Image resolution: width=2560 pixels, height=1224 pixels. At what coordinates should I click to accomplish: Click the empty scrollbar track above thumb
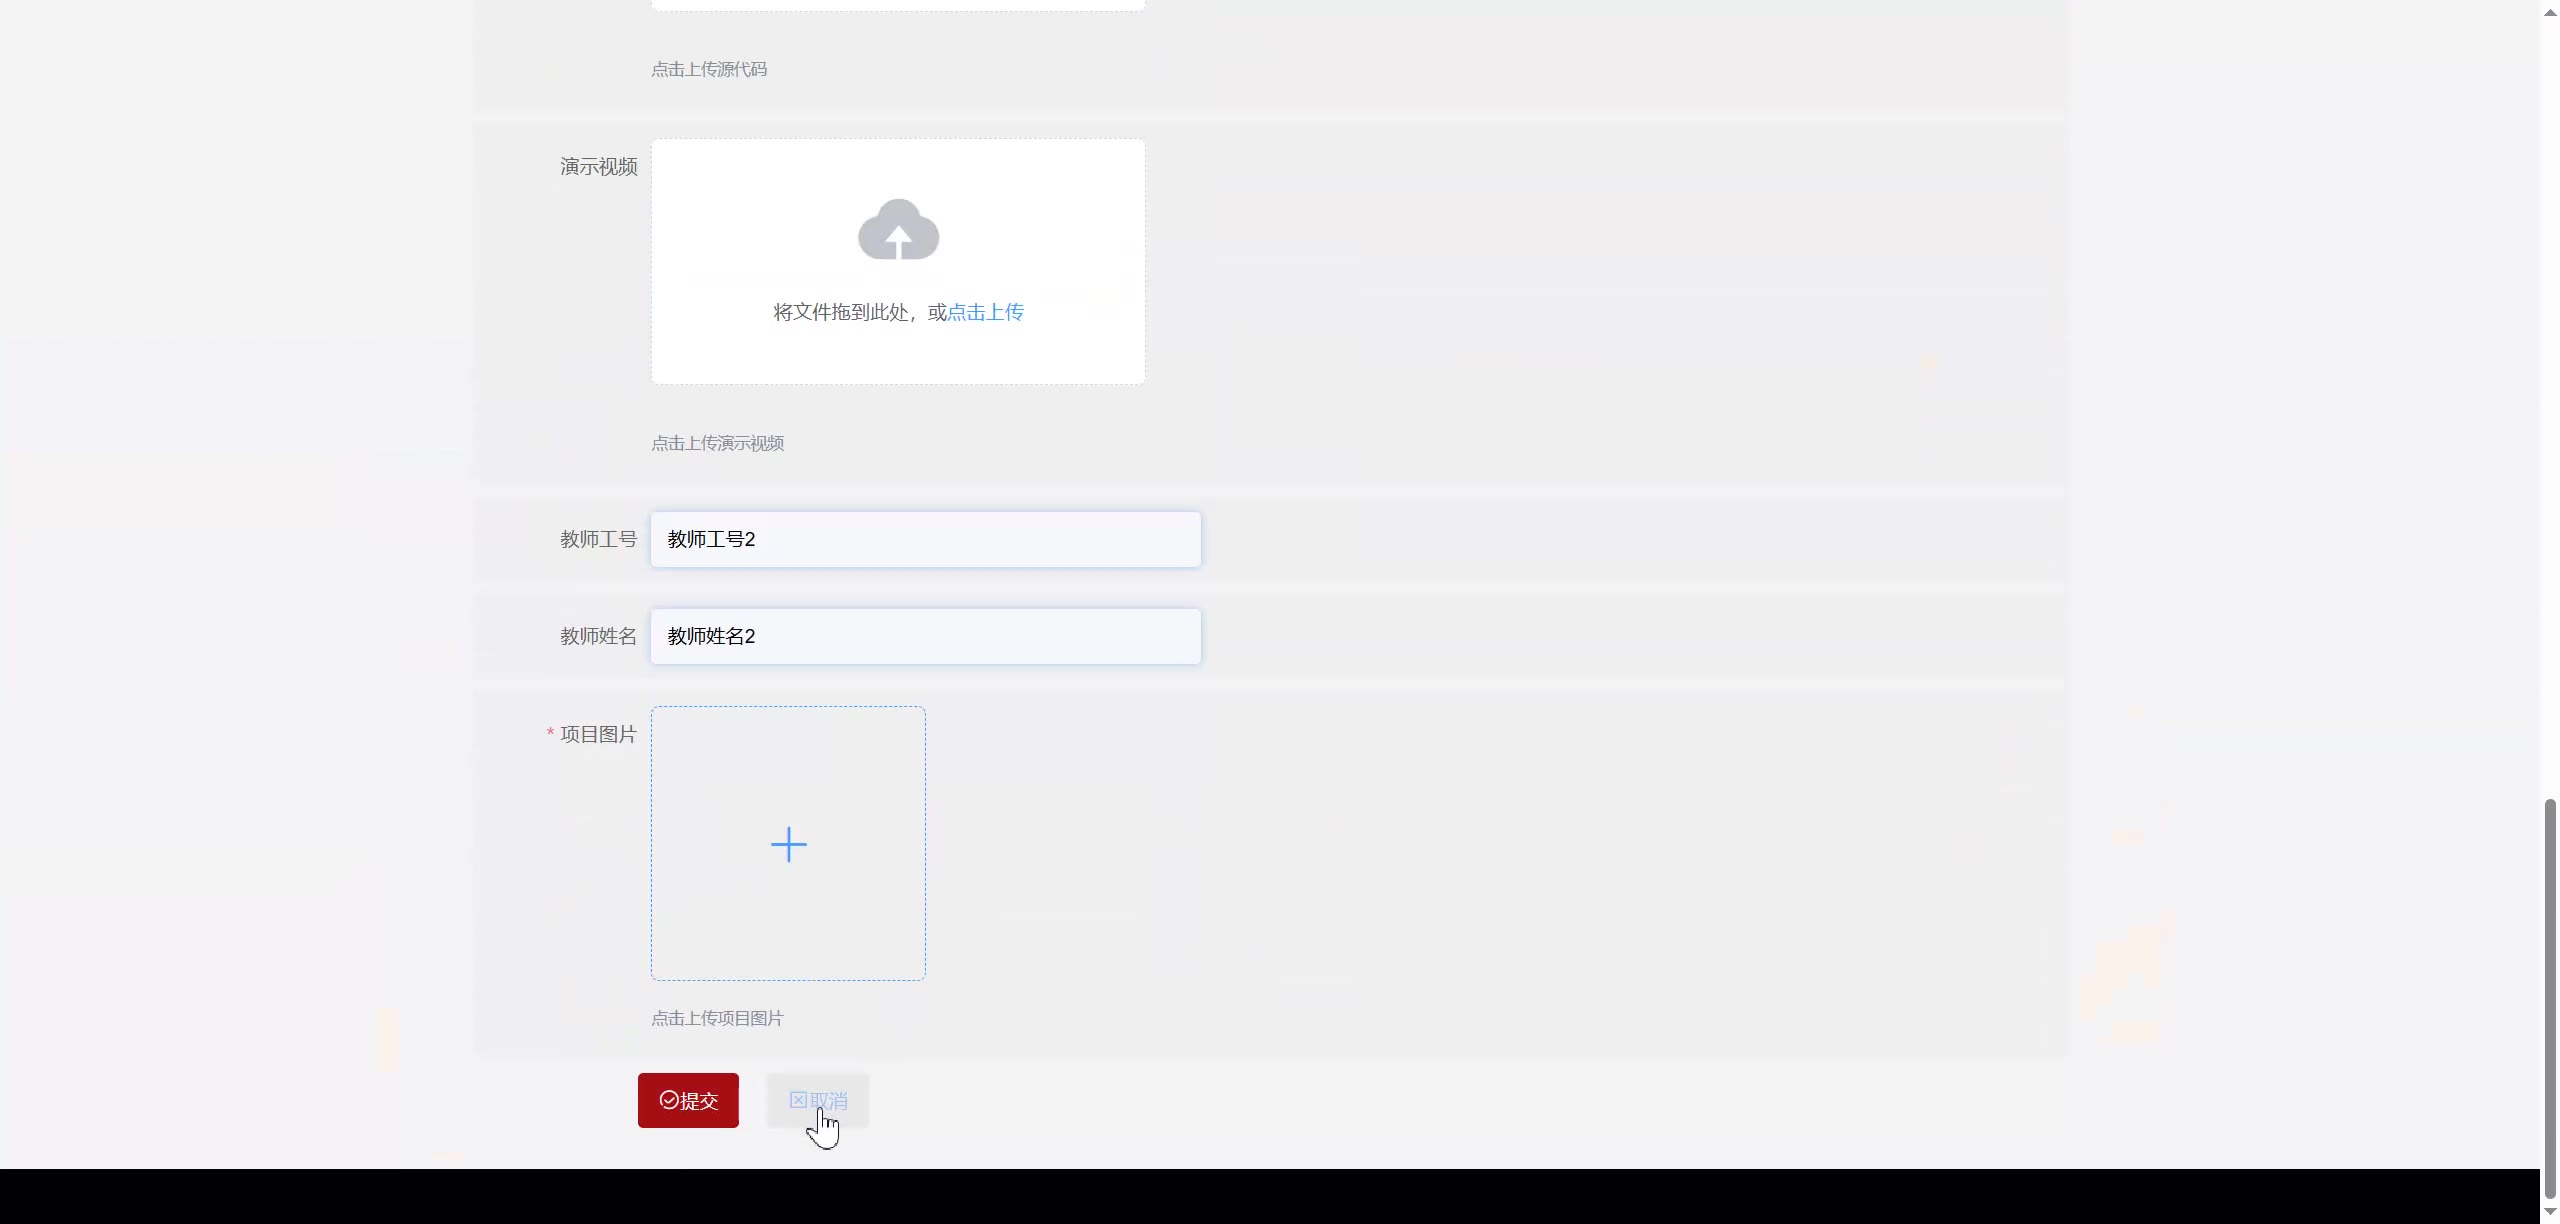(2550, 400)
